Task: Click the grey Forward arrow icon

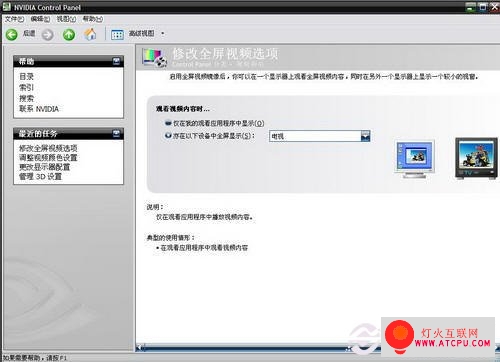Action: [47, 34]
